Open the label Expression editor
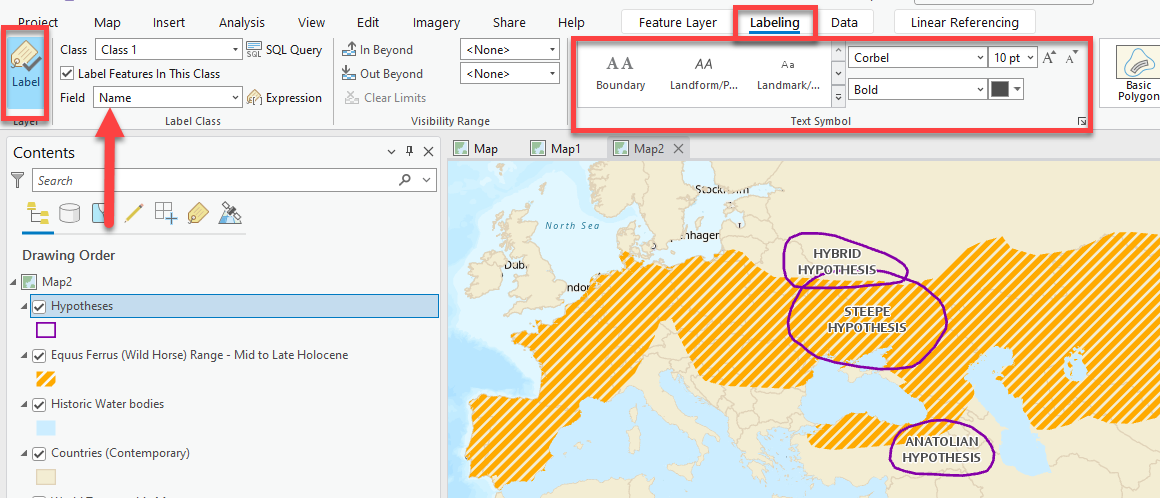The image size is (1160, 498). (284, 98)
